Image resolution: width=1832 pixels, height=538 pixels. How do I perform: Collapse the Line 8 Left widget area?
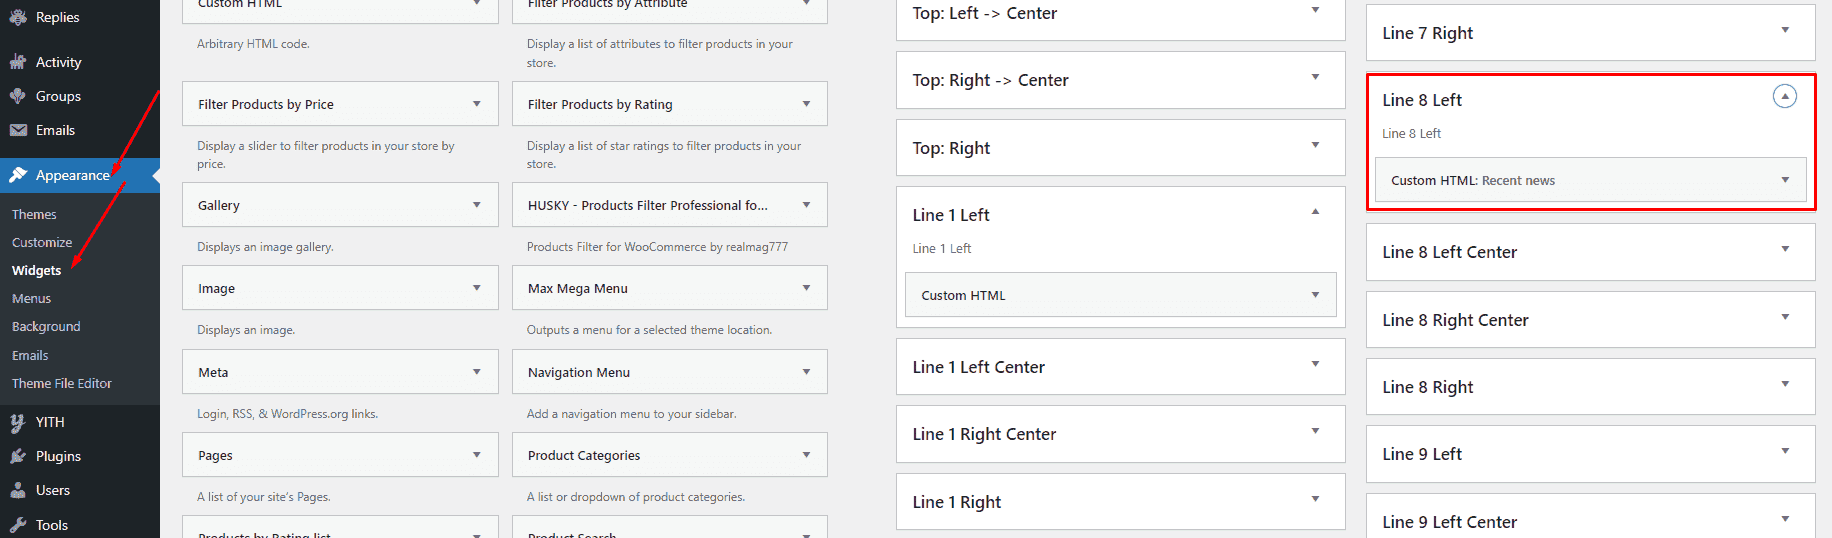(x=1784, y=97)
